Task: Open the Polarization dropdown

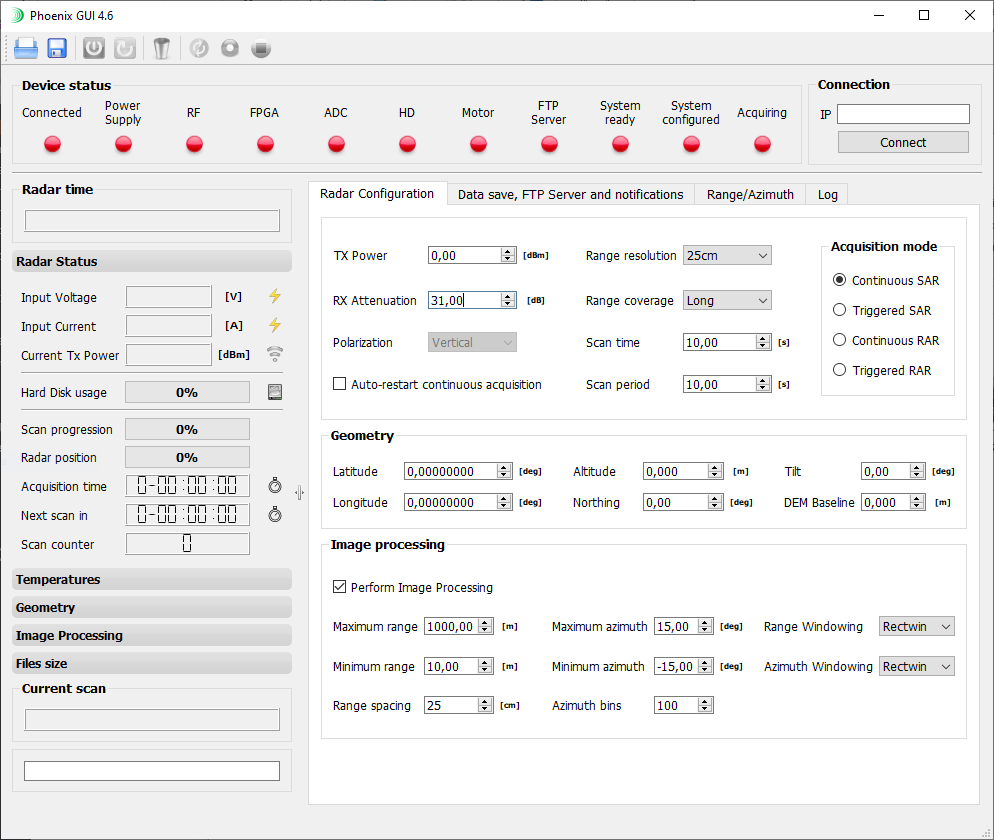Action: (x=472, y=342)
